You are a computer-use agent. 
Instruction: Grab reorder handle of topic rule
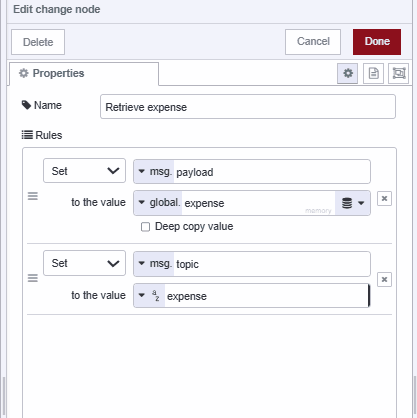33,278
